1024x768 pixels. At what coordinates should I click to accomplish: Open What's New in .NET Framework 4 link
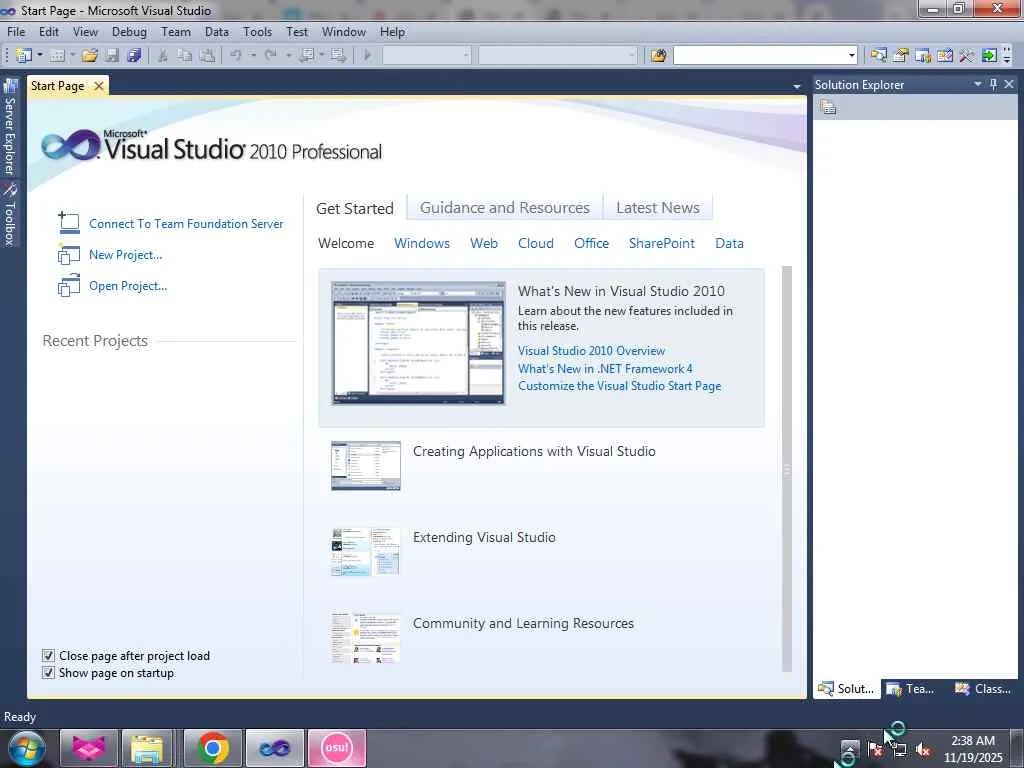(x=605, y=368)
